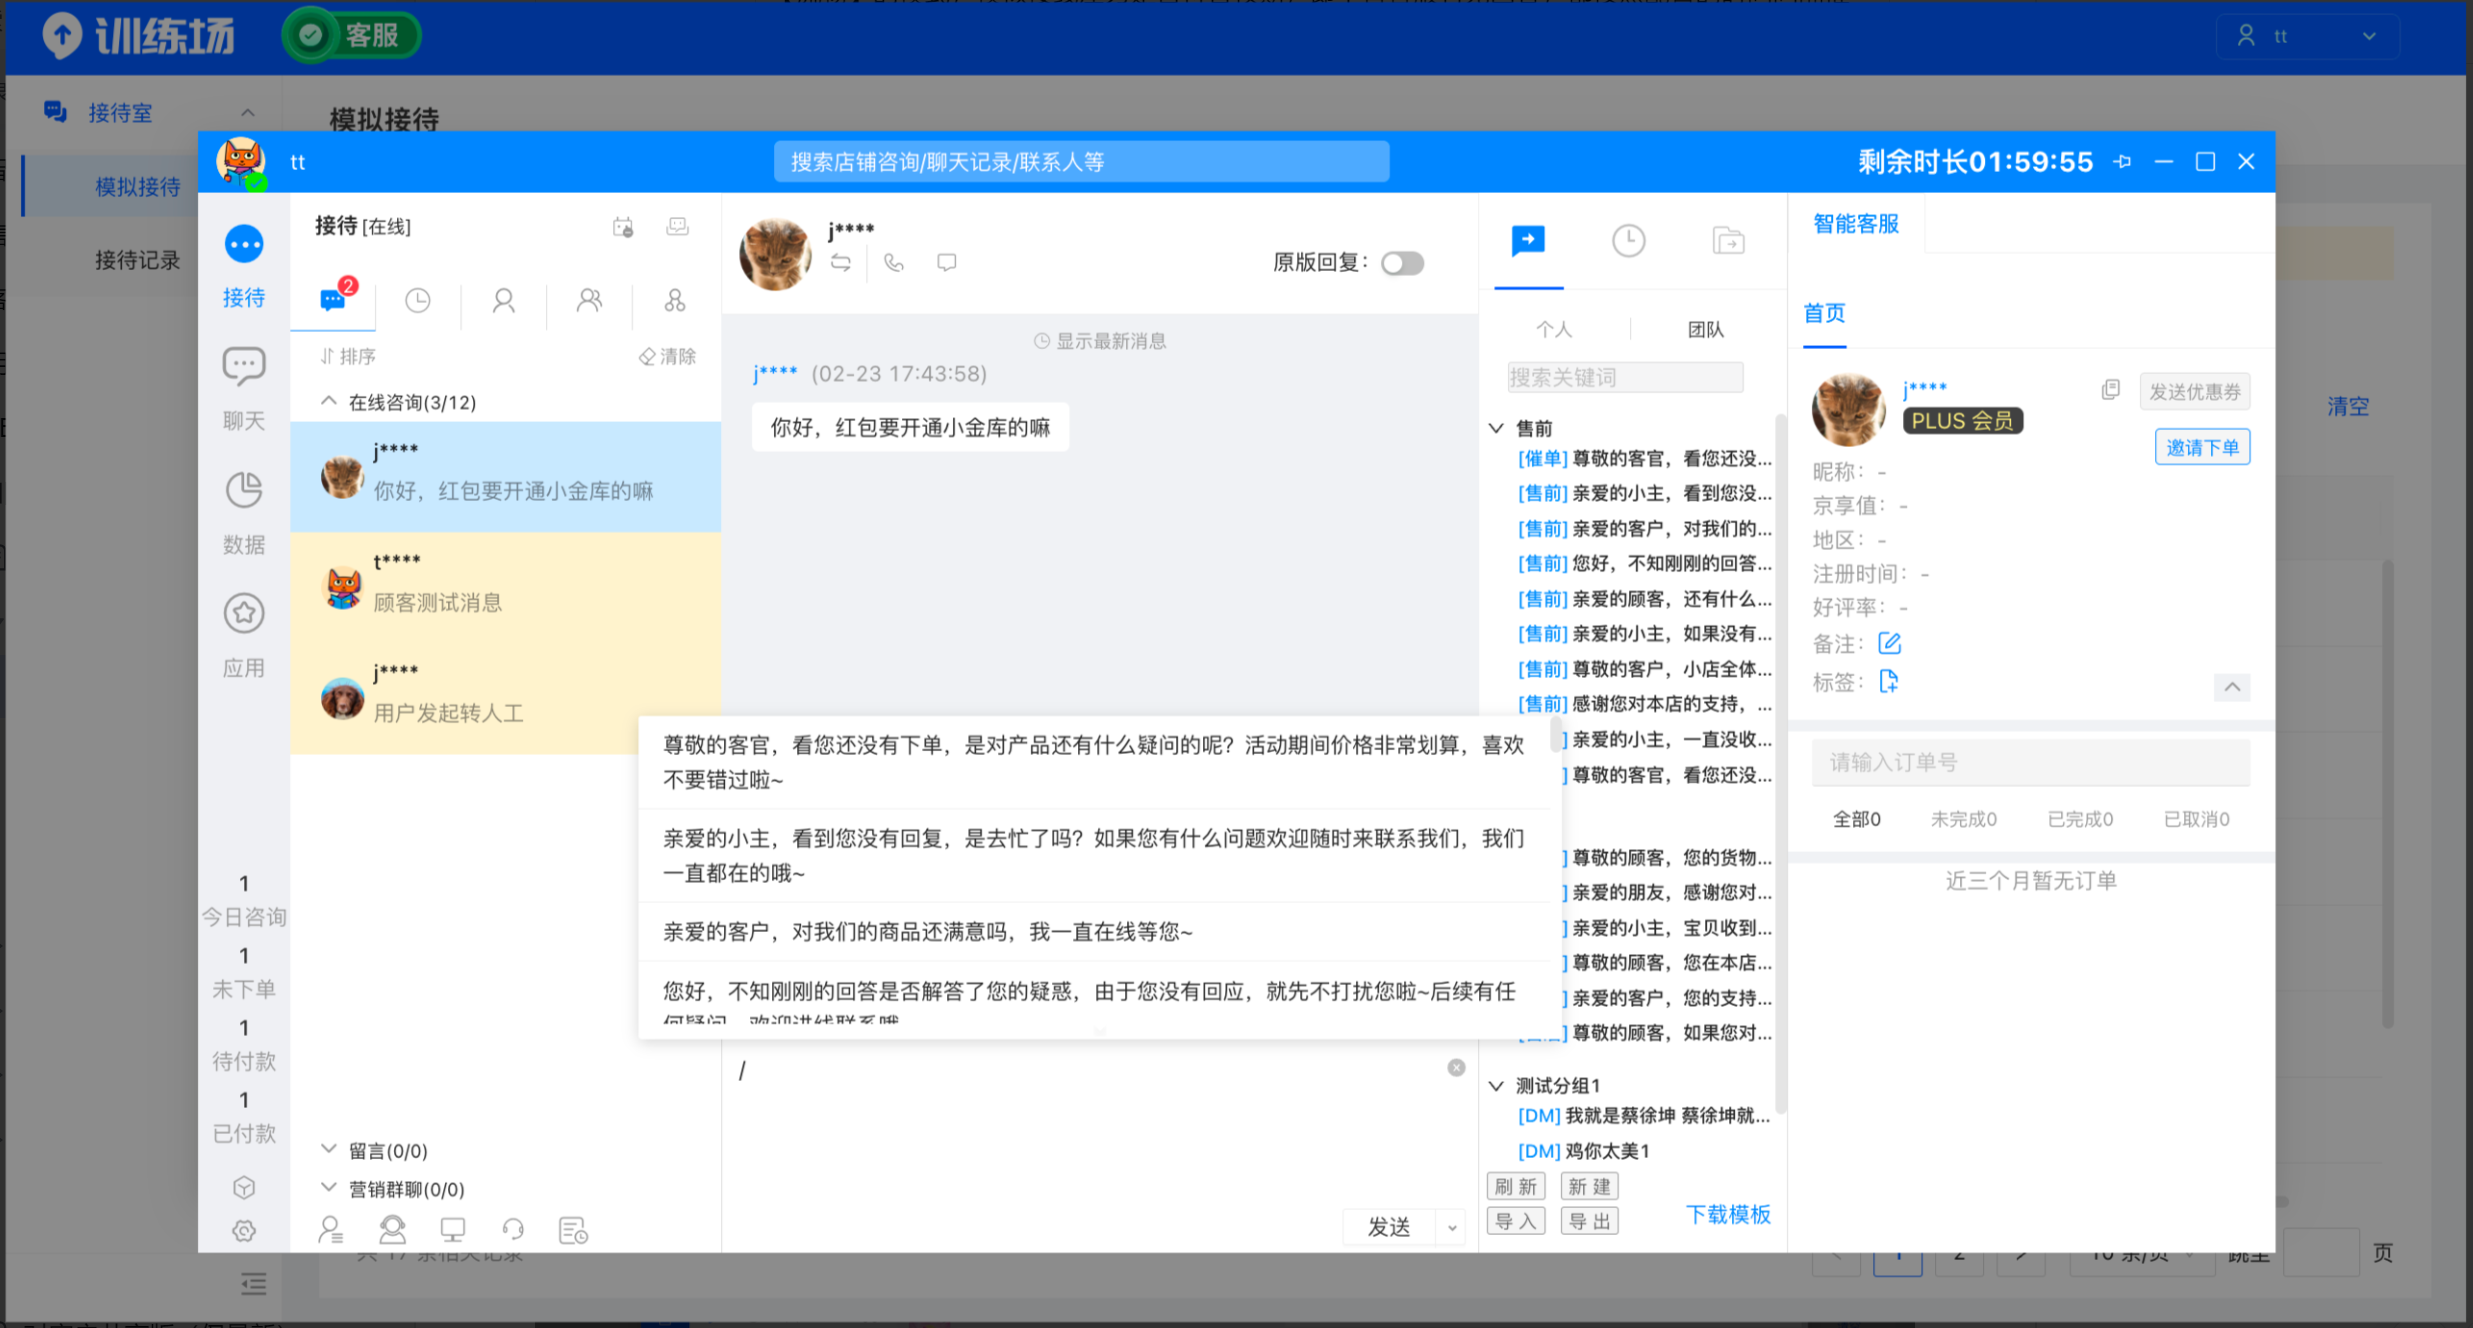This screenshot has height=1328, width=2473.
Task: Clear the message input with x icon
Action: click(x=1456, y=1068)
